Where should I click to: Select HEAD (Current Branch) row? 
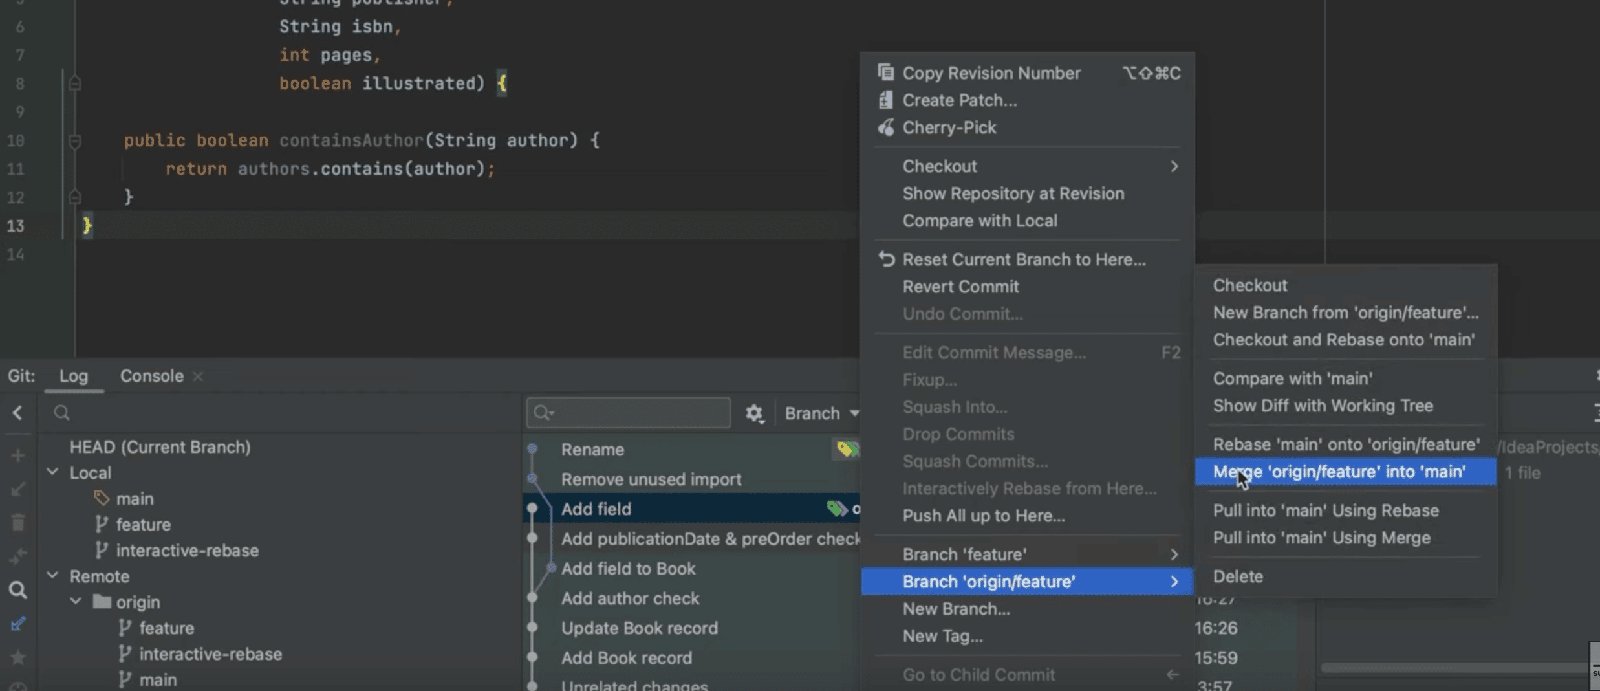click(x=160, y=447)
